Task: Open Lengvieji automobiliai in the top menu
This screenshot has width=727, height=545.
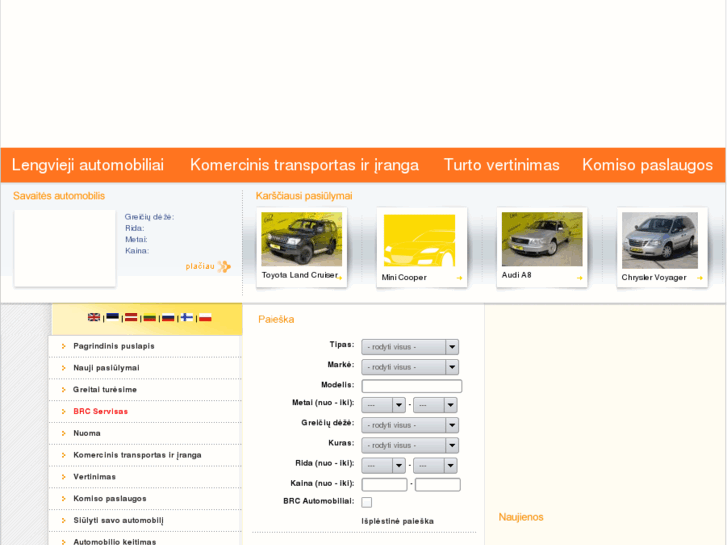Action: [x=88, y=165]
